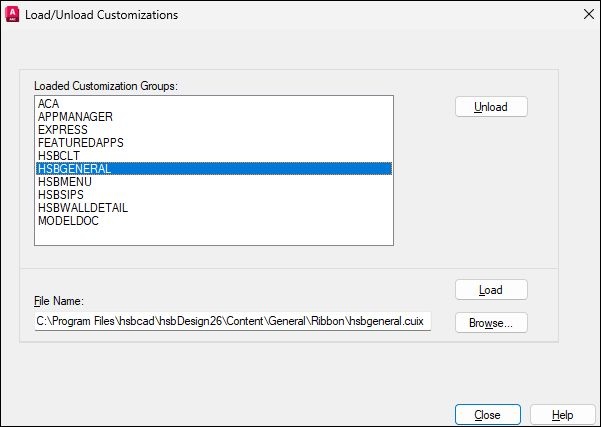The image size is (601, 427).
Task: Select highlighted HSBGENERAL entry
Action: tap(214, 169)
